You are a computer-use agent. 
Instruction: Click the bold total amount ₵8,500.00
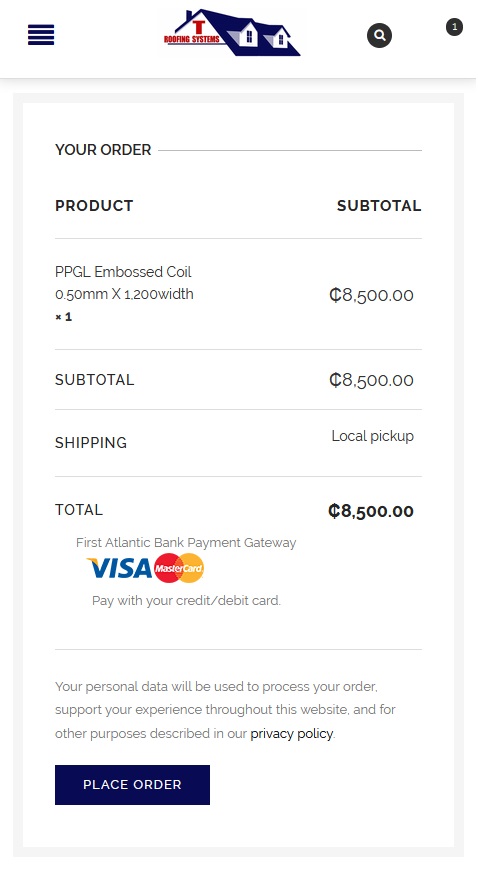pos(371,511)
